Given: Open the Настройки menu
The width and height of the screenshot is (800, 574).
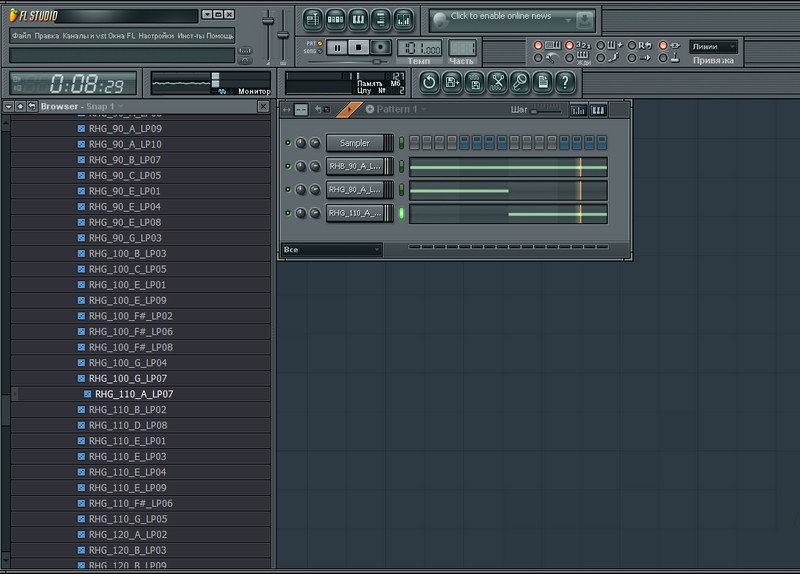Looking at the screenshot, I should tap(154, 35).
